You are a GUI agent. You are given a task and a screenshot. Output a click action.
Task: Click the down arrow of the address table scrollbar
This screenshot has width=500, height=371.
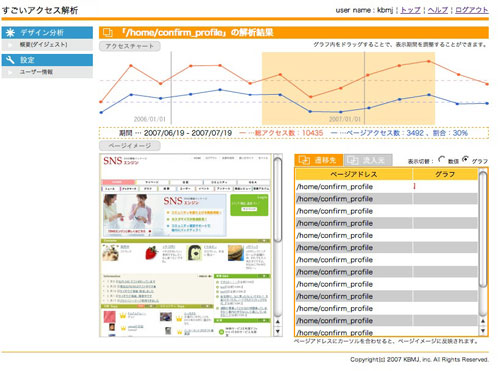483,331
